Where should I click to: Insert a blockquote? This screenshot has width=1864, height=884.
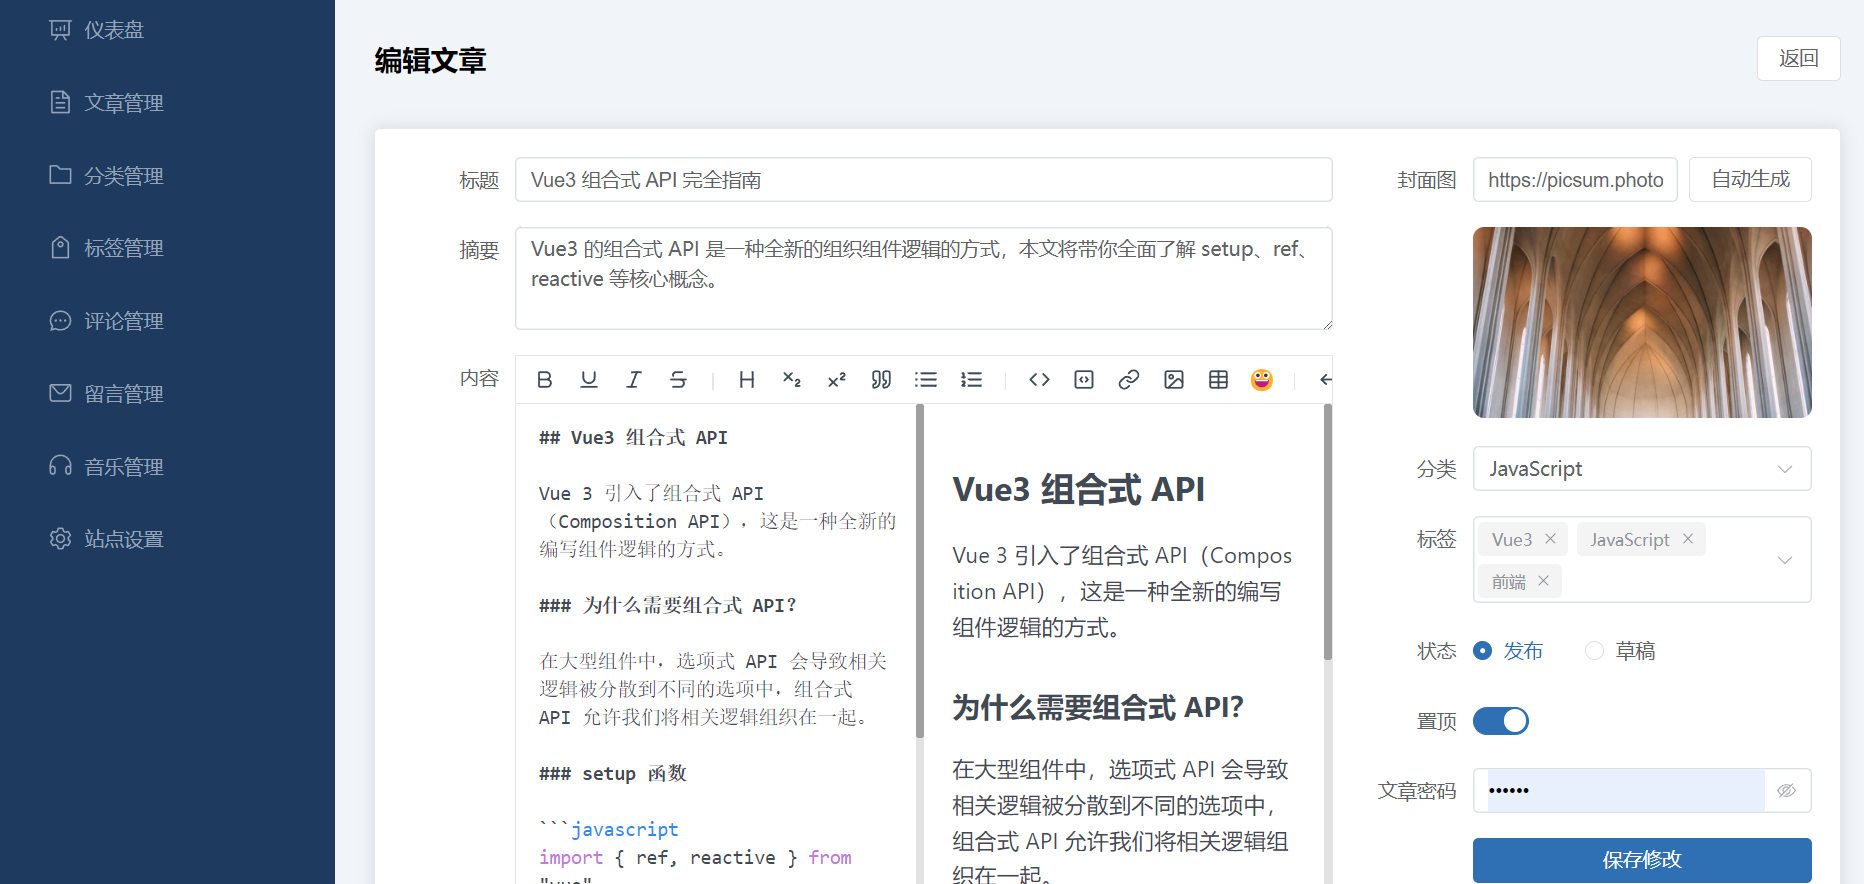[881, 380]
